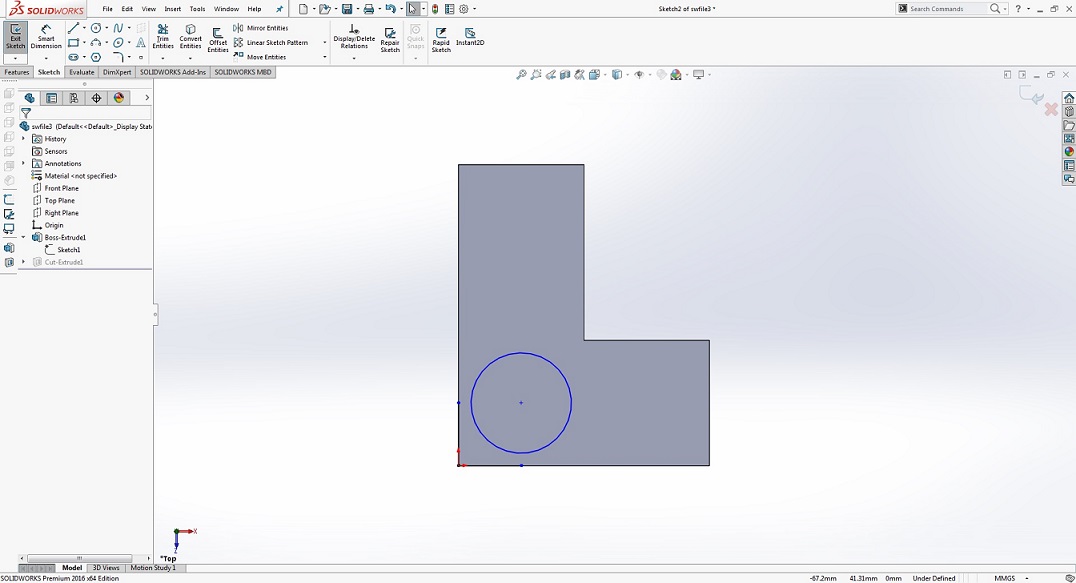Viewport: 1076px width, 583px height.
Task: Select the Ellipse sketch tool
Action: (x=118, y=43)
